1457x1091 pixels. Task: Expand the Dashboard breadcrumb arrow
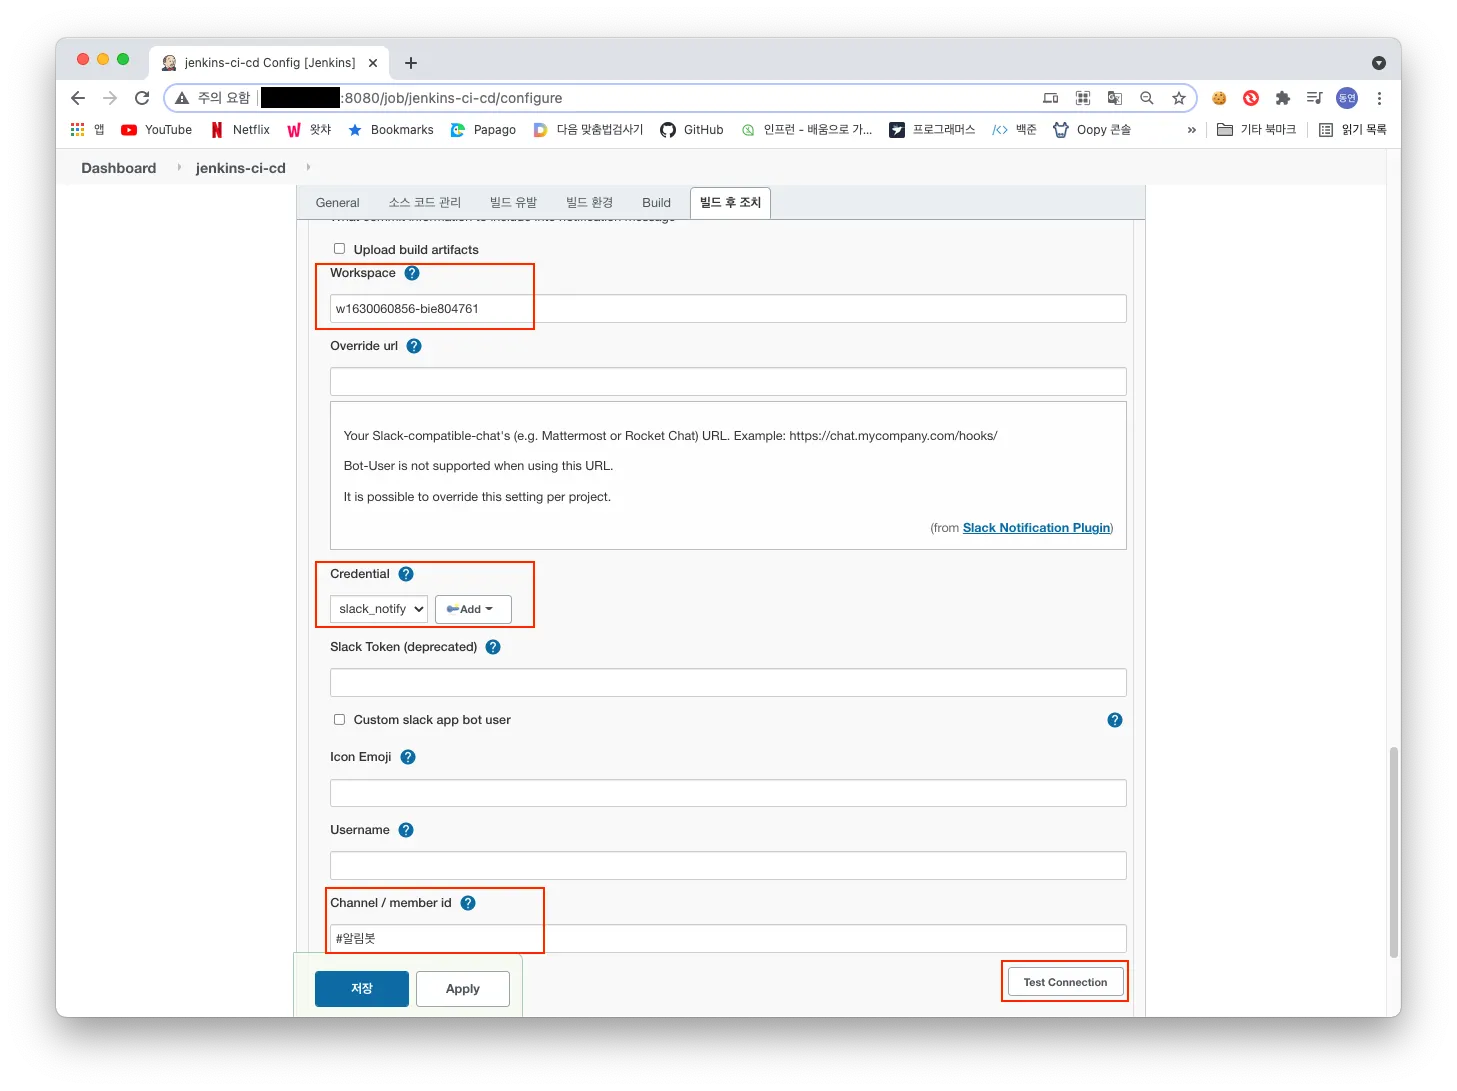tap(179, 167)
